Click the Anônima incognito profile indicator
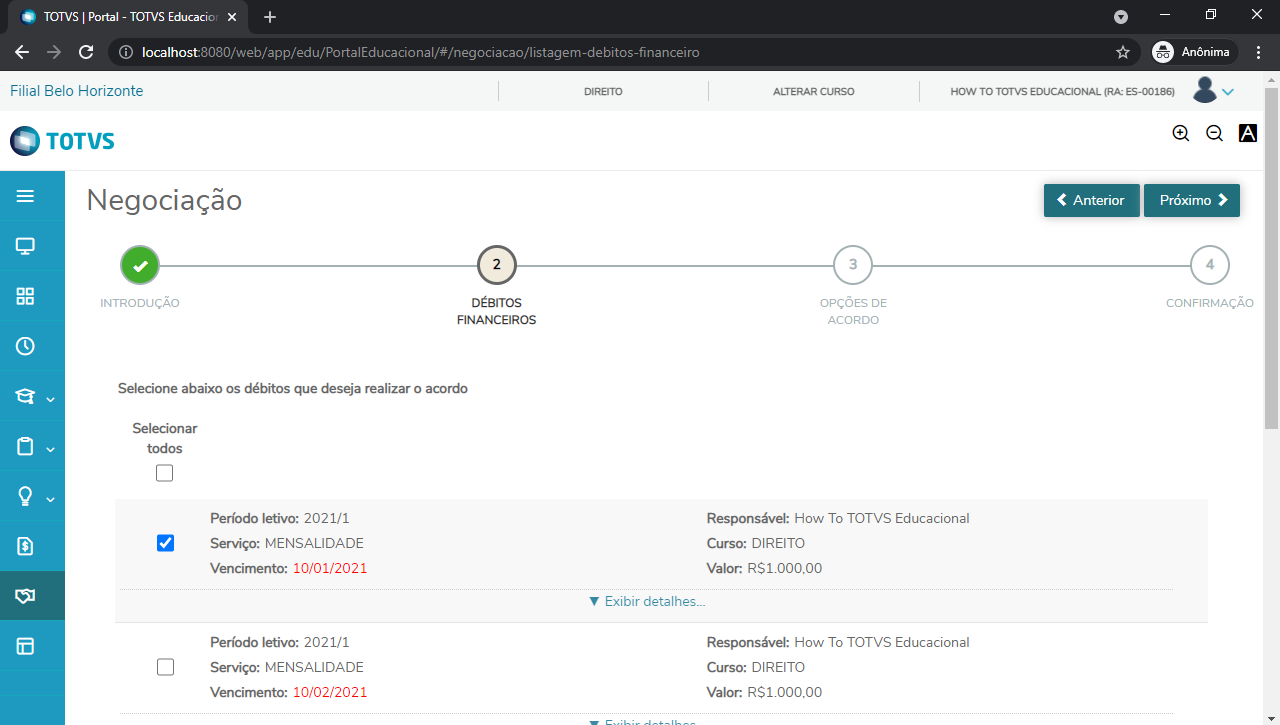The width and height of the screenshot is (1280, 725). pyautogui.click(x=1194, y=52)
